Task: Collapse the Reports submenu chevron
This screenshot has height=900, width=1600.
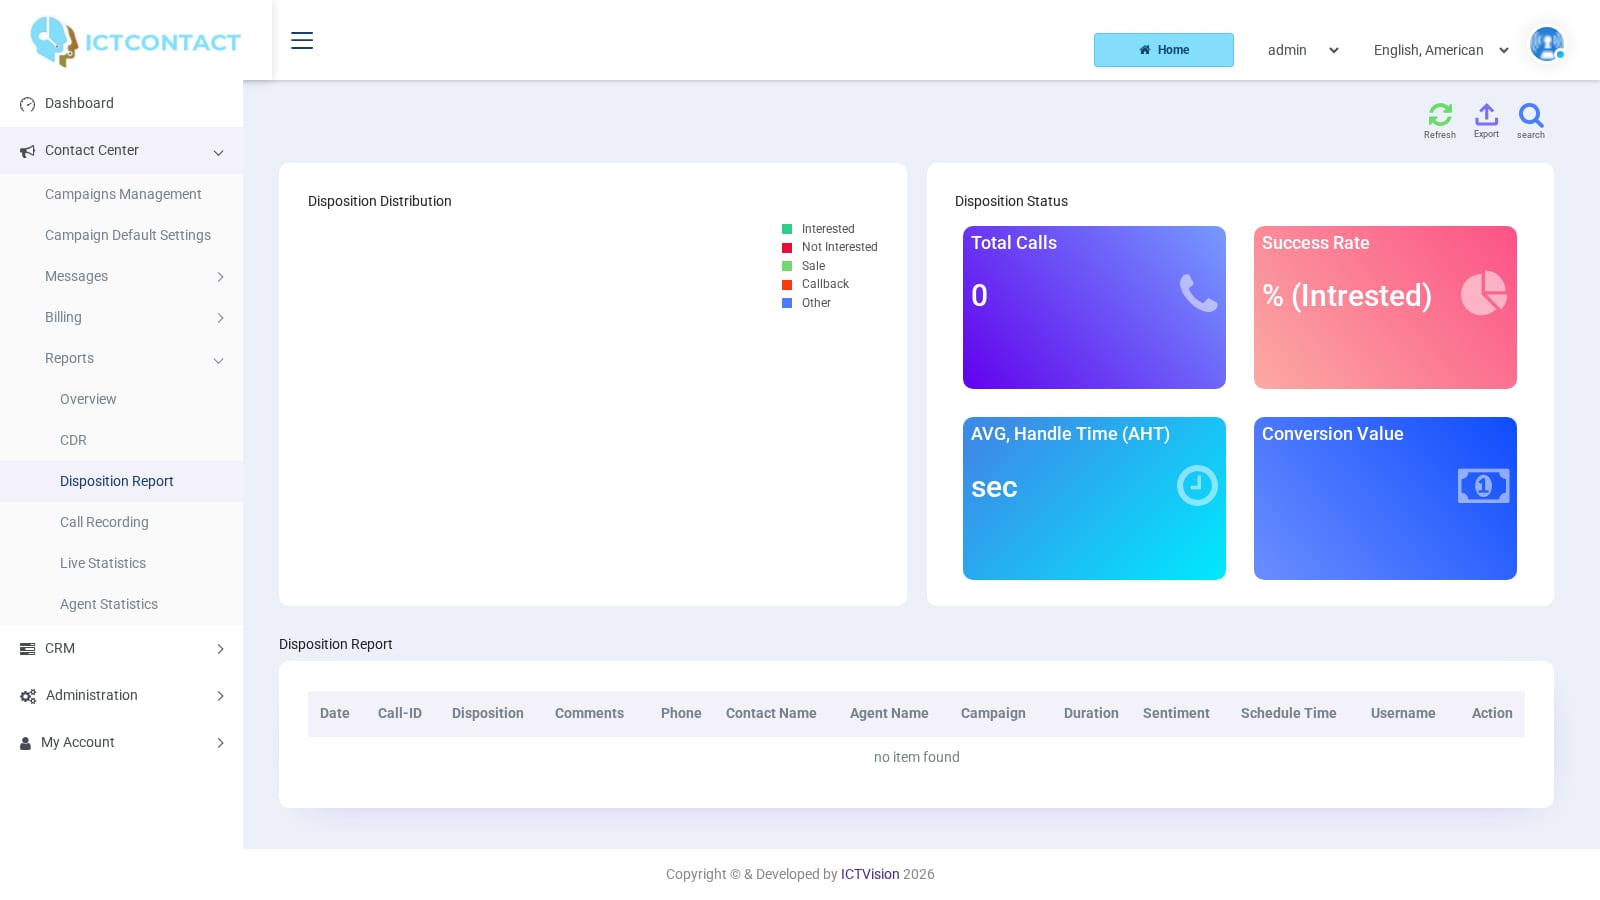Action: click(218, 360)
